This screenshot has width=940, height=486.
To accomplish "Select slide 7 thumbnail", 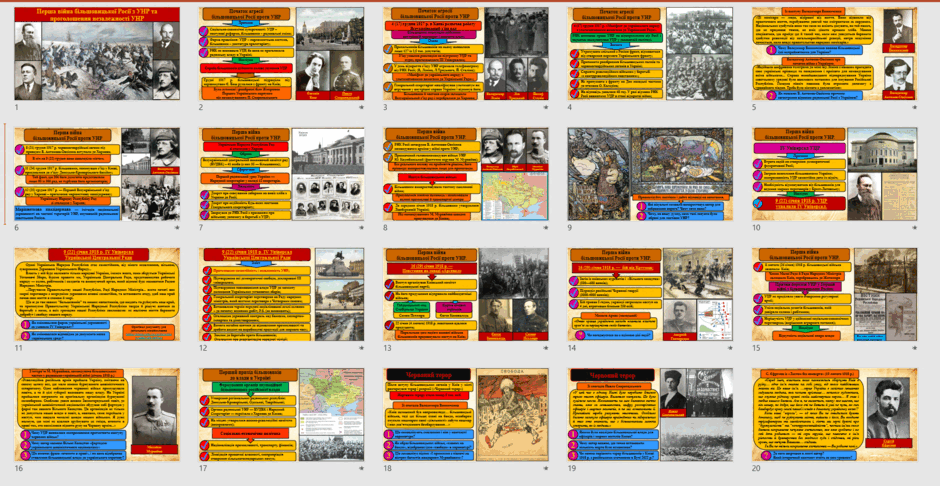I will pyautogui.click(x=281, y=174).
